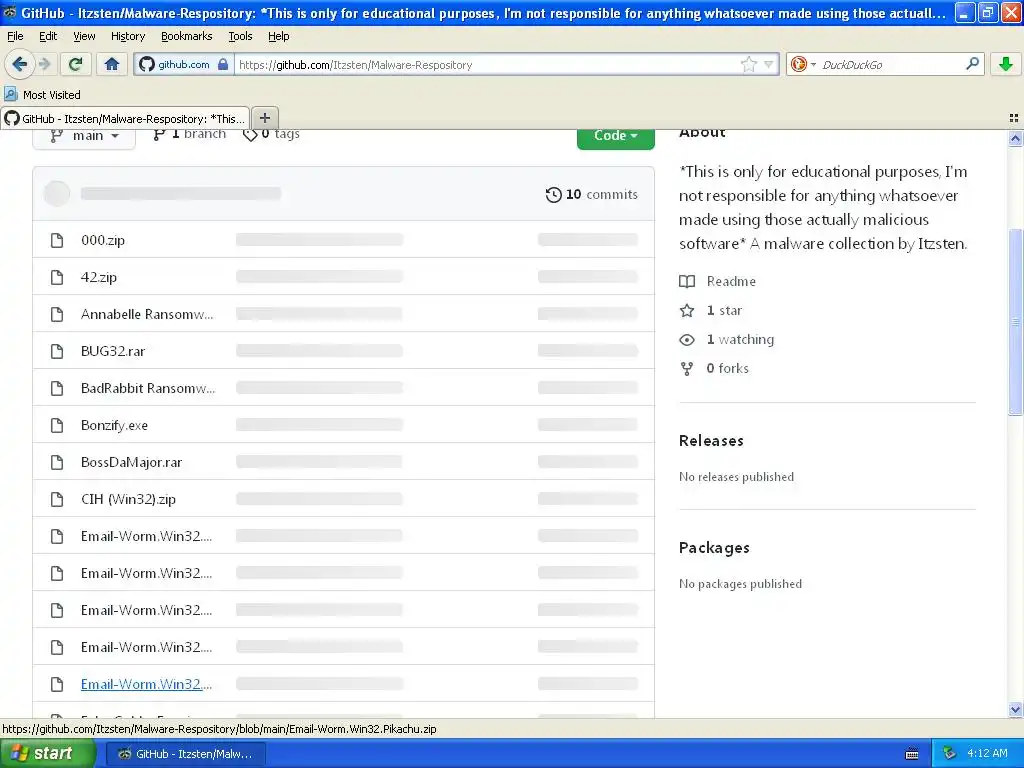Image resolution: width=1024 pixels, height=768 pixels.
Task: Open the Packages section heading
Action: pyautogui.click(x=714, y=548)
